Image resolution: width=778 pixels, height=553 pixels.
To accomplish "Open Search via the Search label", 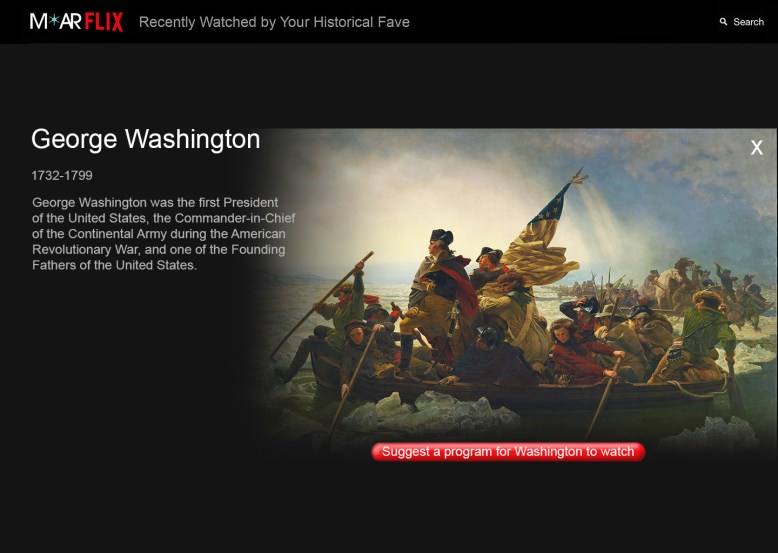I will 748,22.
